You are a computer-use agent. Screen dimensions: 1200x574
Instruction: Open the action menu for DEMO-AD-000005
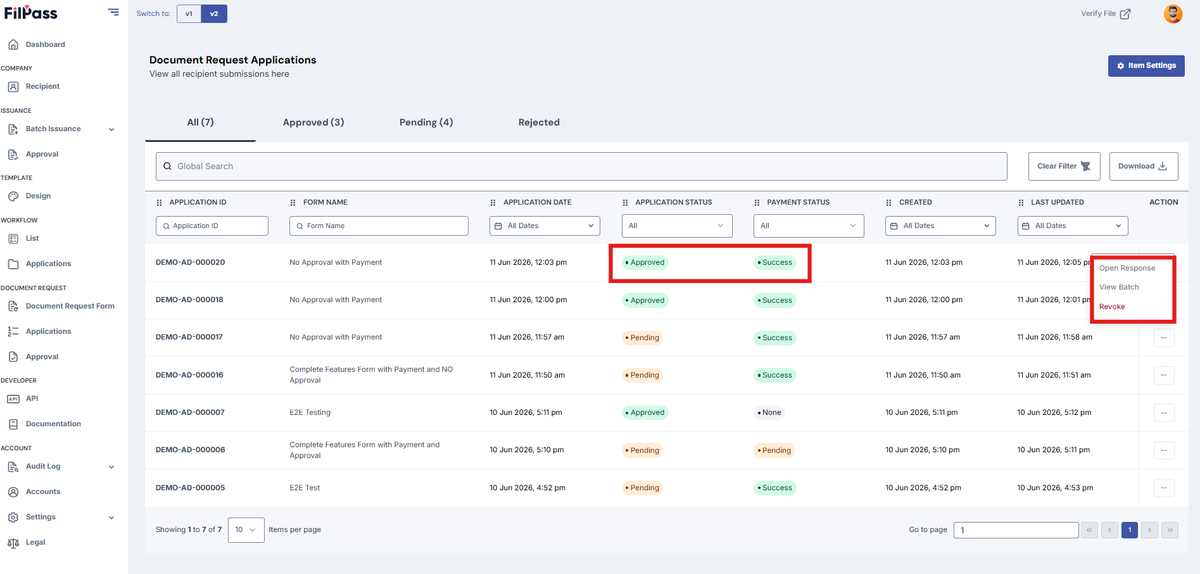click(1163, 488)
